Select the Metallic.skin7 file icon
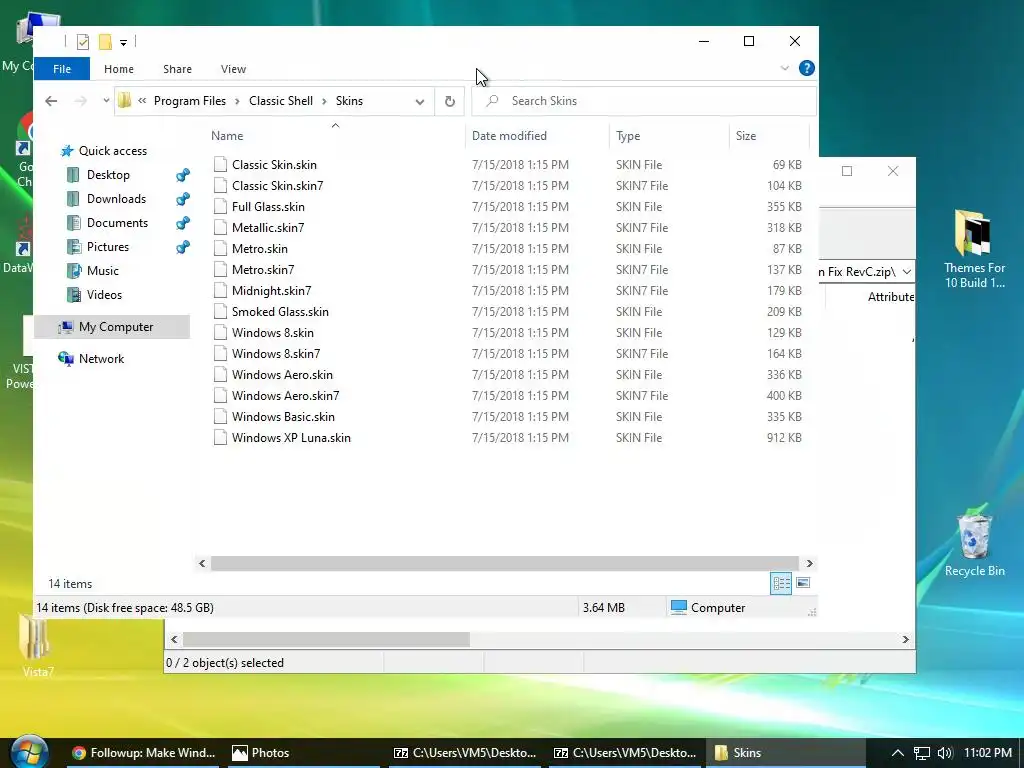Screen dimensions: 1024x768 click(220, 227)
